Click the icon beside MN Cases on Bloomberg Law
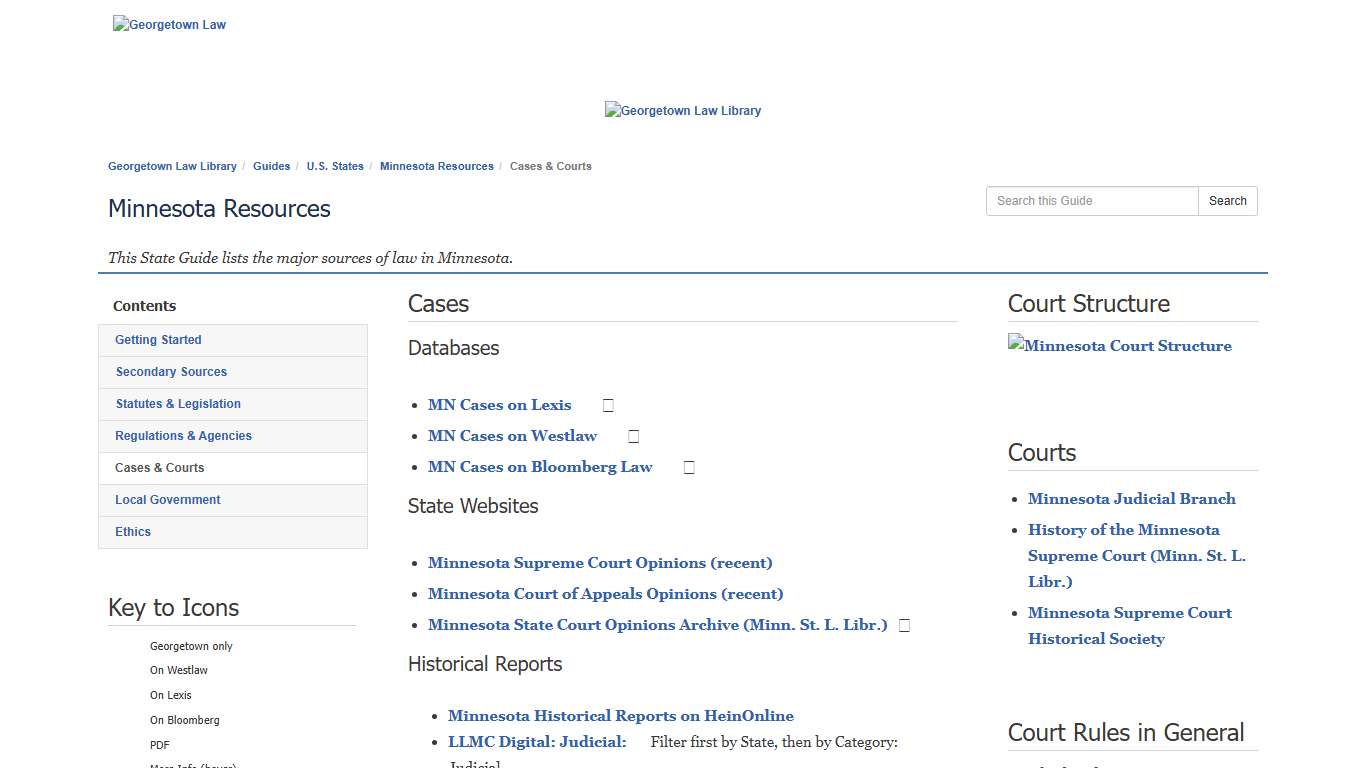 point(688,466)
